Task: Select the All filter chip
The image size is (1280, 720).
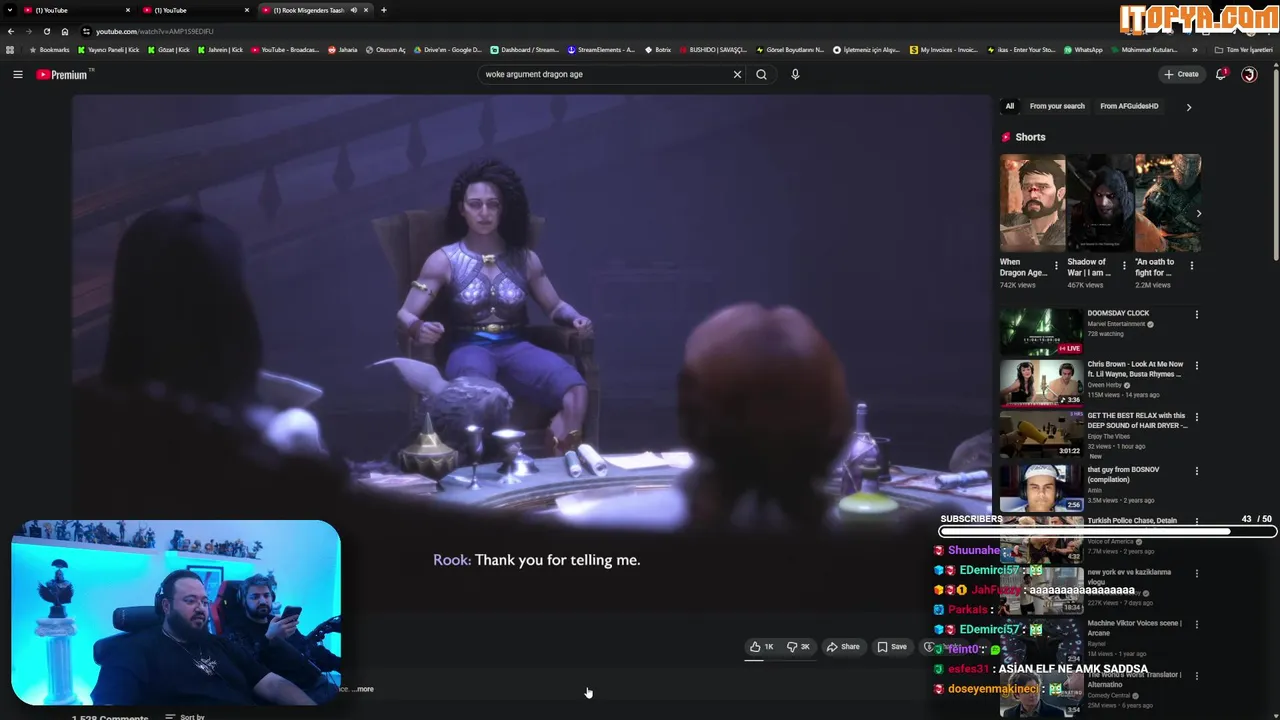Action: click(x=1009, y=106)
